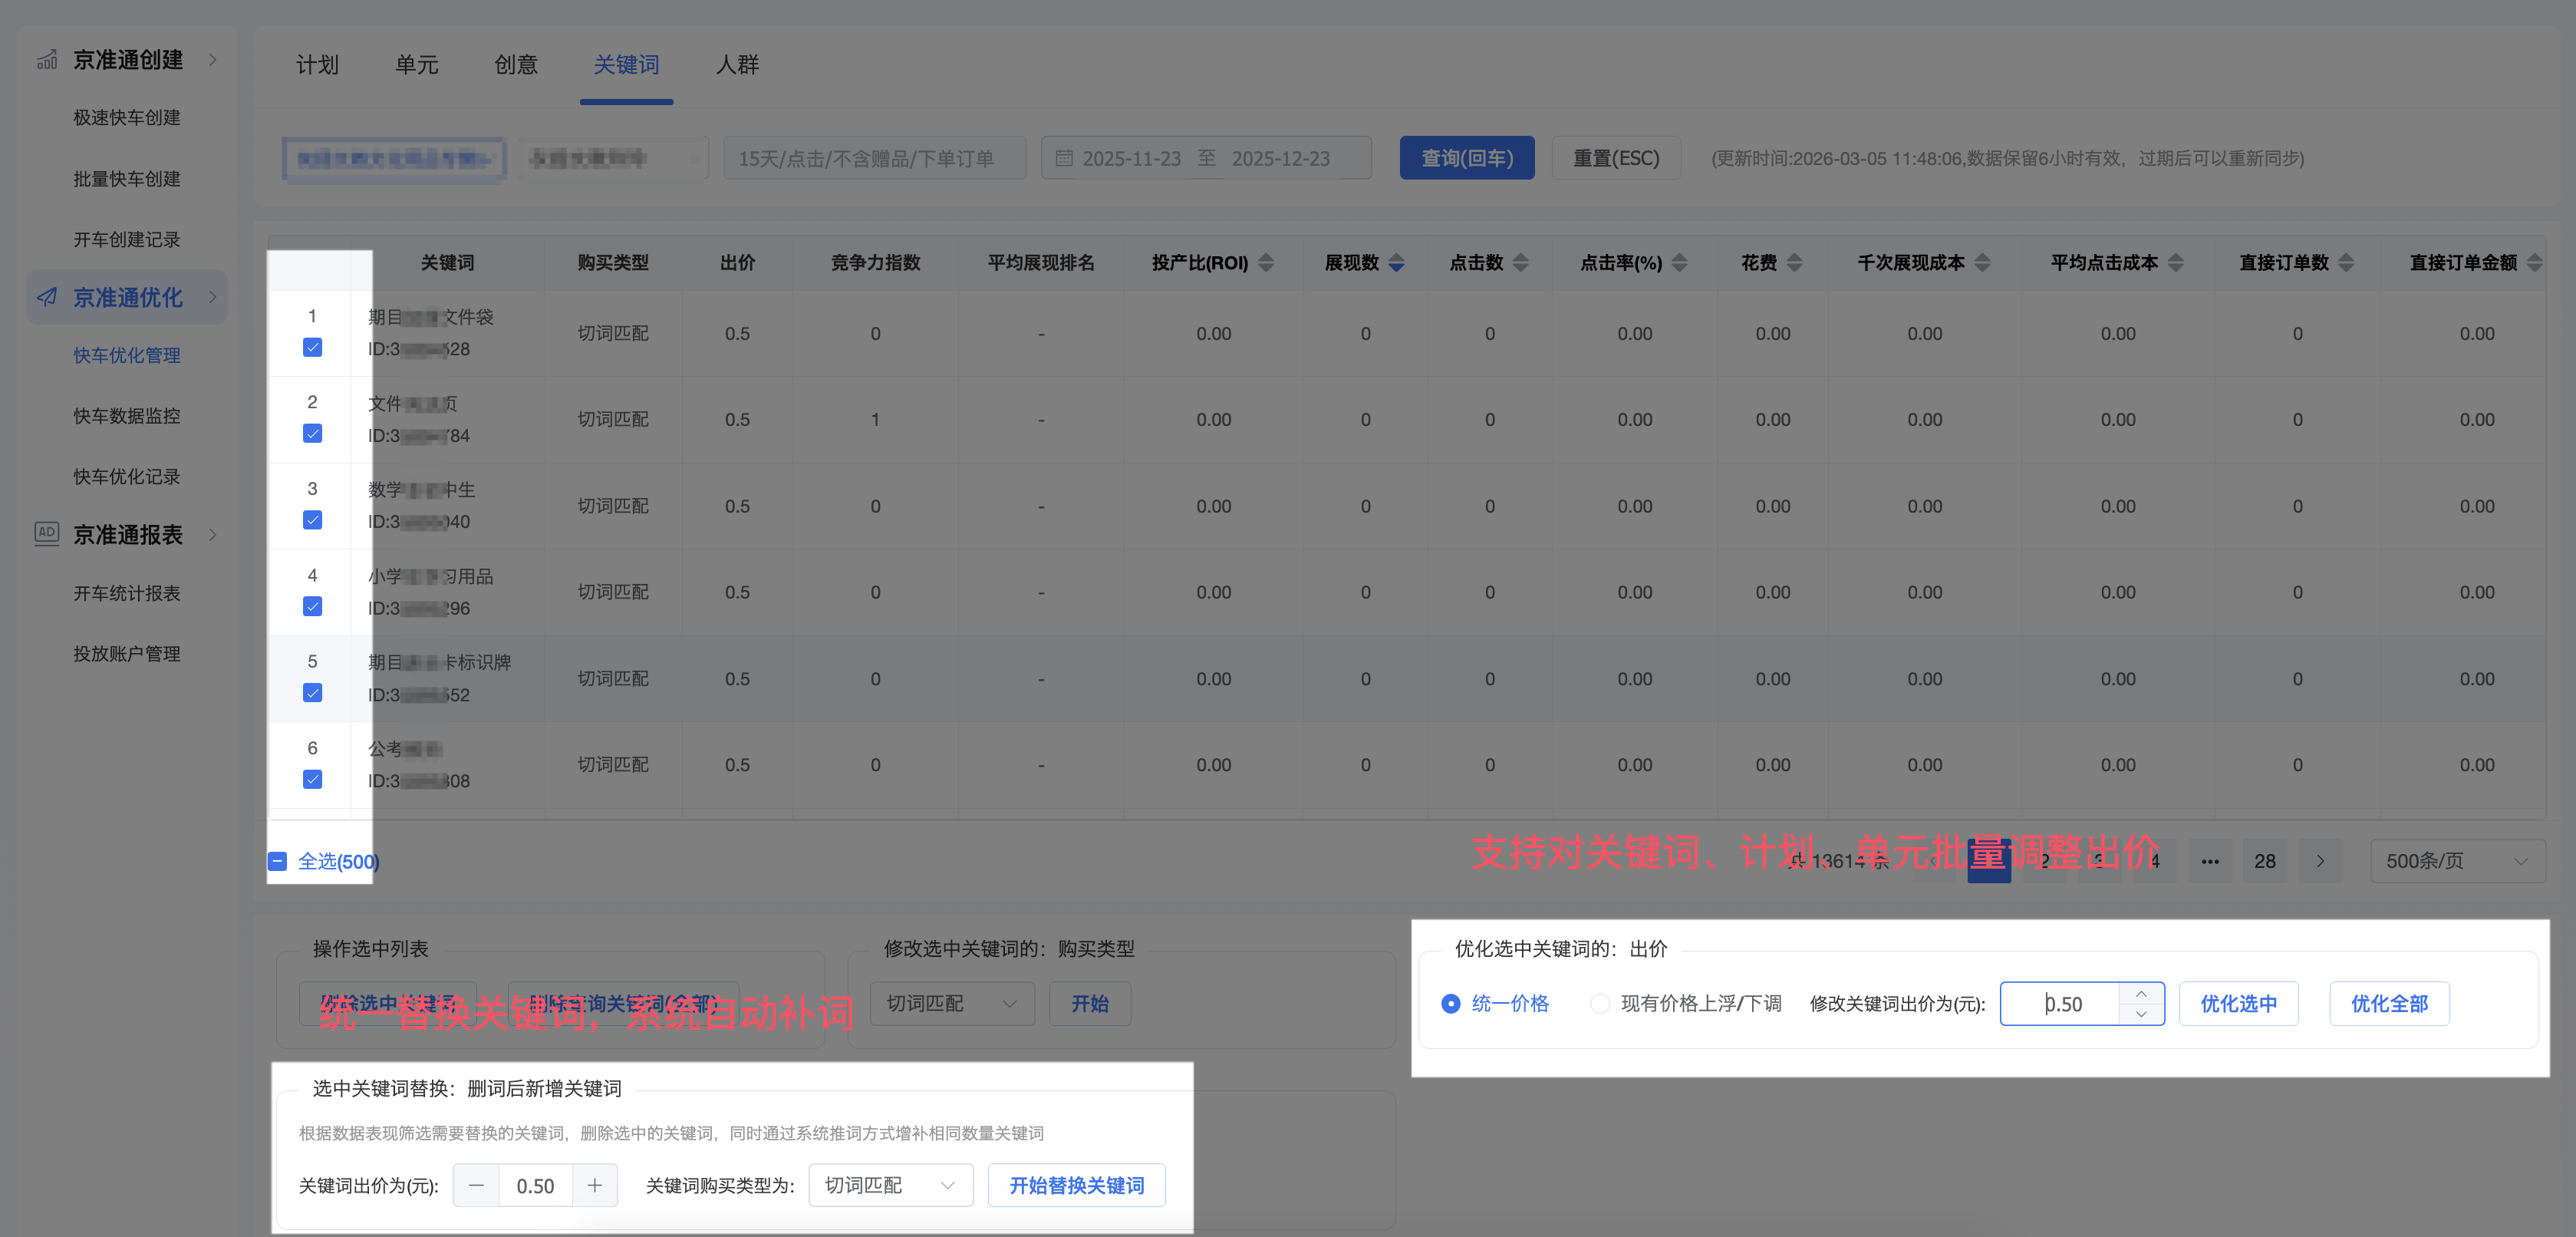Click the 开始替换关键词 button
Screen dimensions: 2576x1237
point(1076,1185)
